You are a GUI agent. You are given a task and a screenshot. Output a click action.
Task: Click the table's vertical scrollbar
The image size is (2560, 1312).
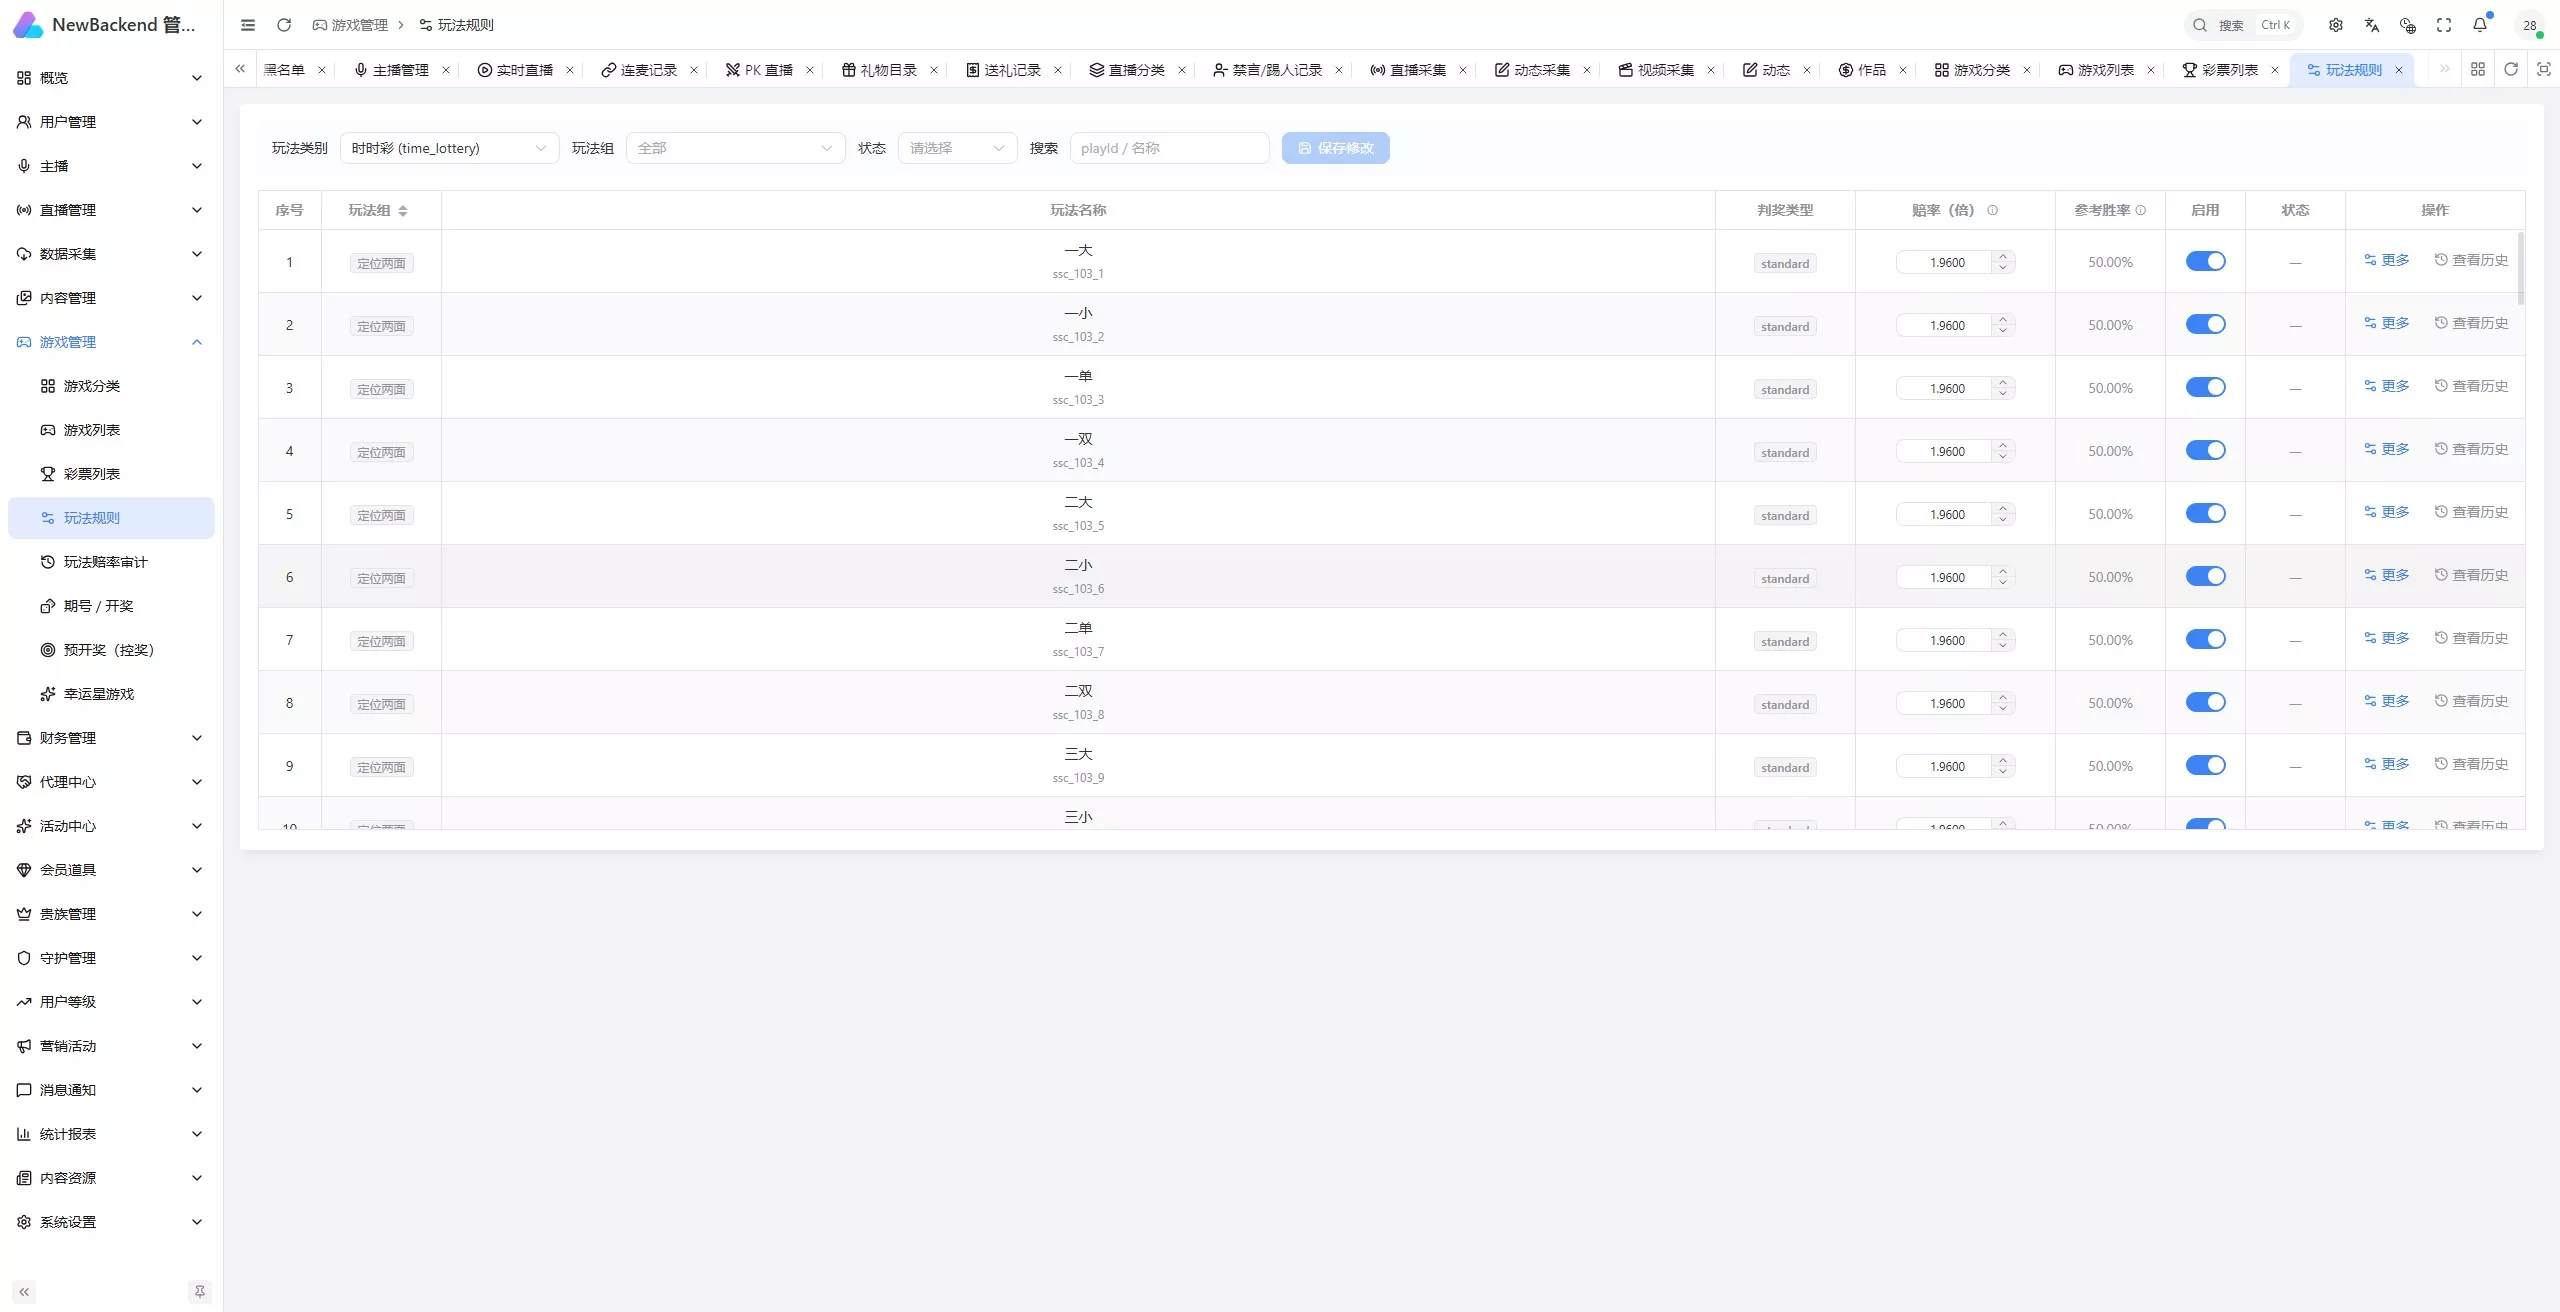tap(2521, 268)
